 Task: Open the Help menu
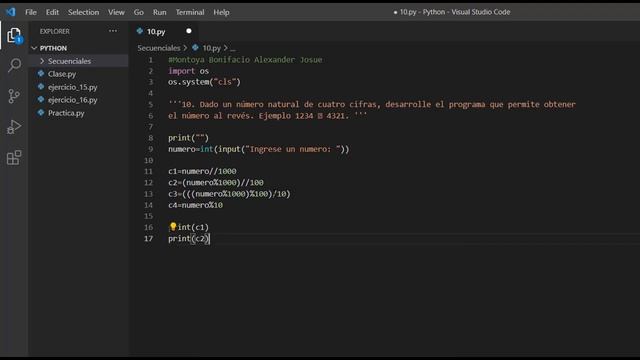coord(221,12)
